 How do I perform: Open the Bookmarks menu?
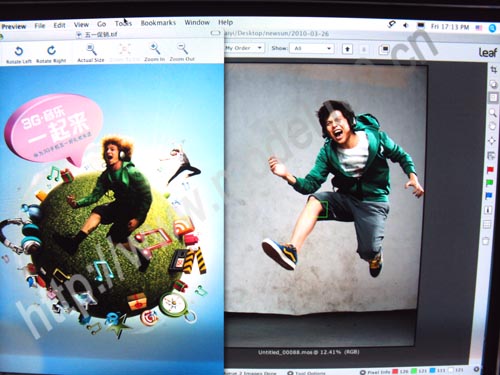point(158,23)
